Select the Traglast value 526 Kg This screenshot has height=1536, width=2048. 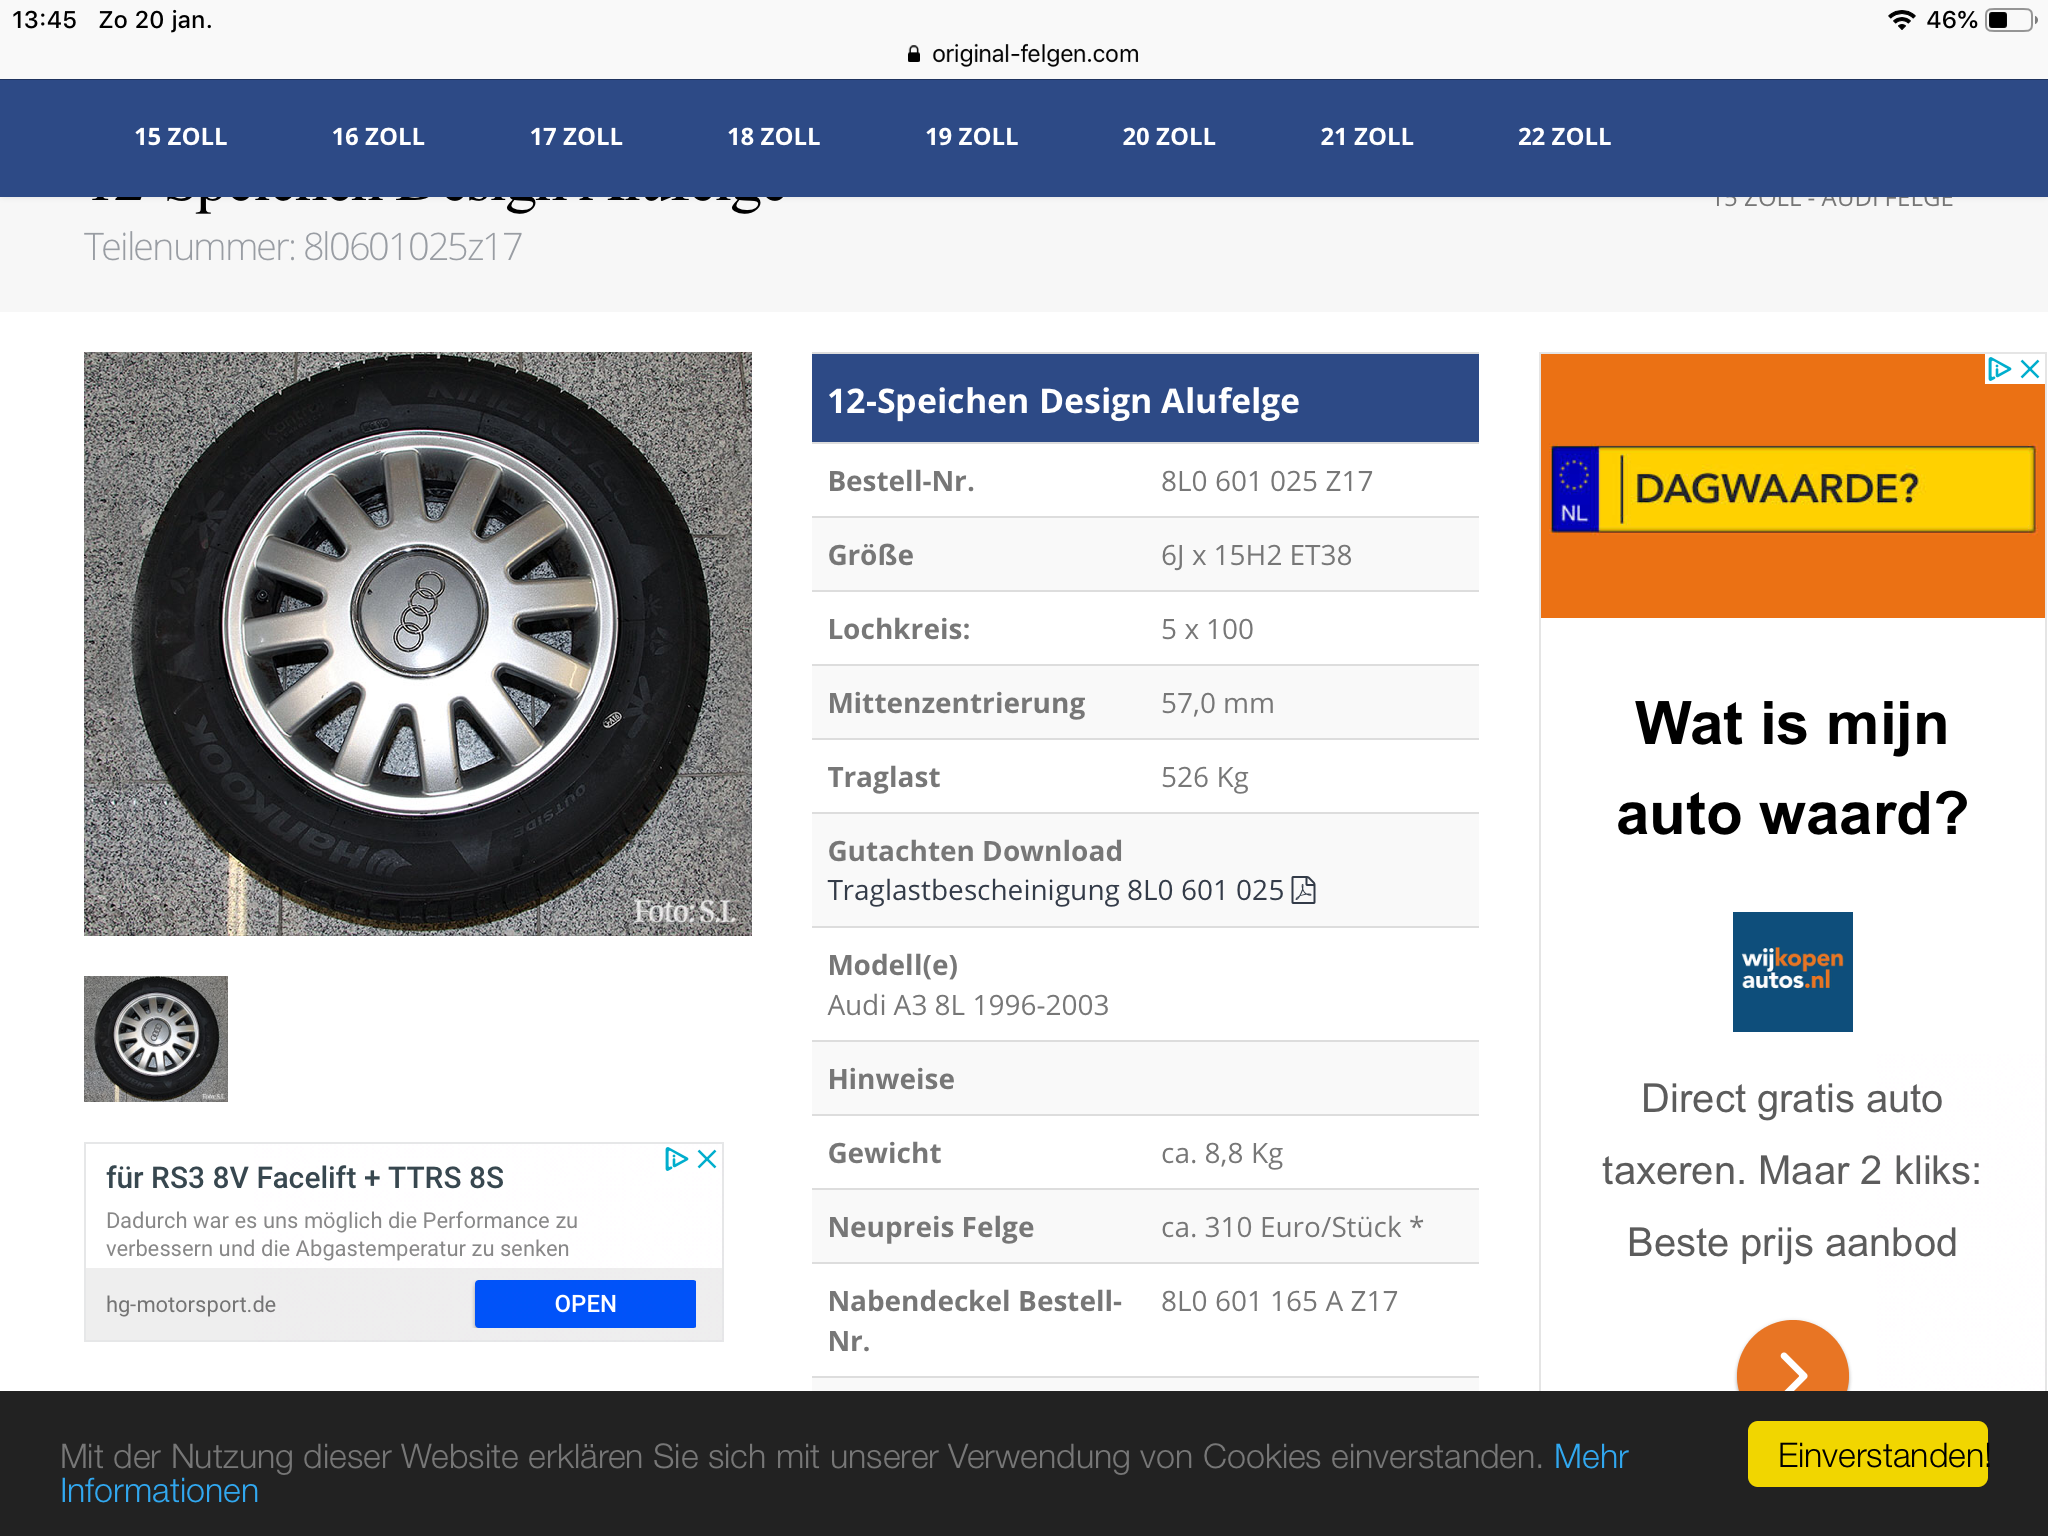coord(1205,777)
